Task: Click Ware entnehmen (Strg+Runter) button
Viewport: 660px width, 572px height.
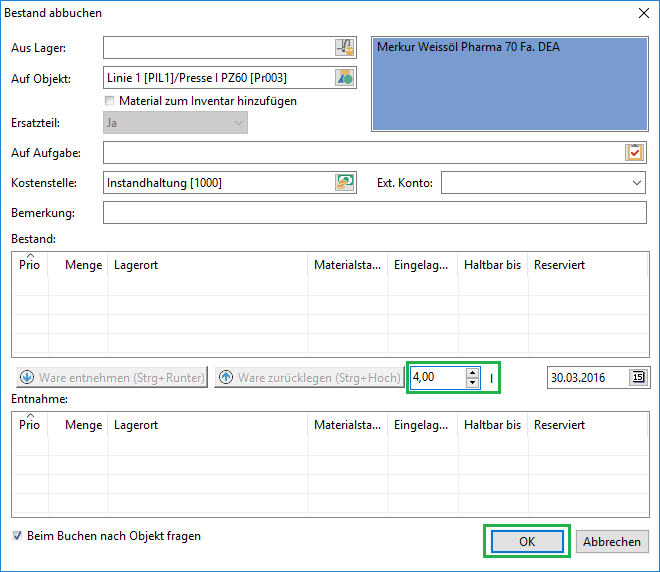Action: click(x=112, y=378)
